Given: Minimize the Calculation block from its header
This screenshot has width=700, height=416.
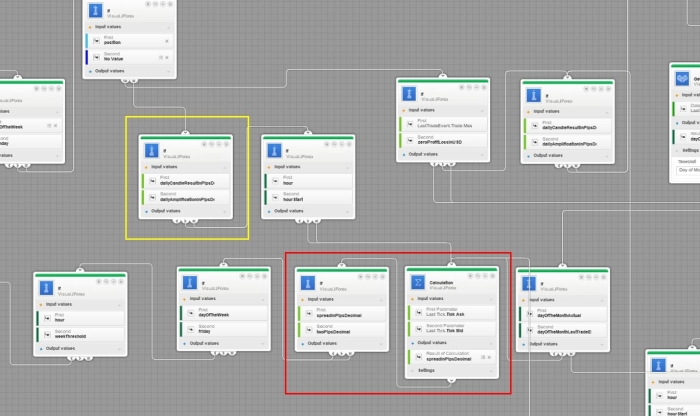Looking at the screenshot, I should pos(485,276).
